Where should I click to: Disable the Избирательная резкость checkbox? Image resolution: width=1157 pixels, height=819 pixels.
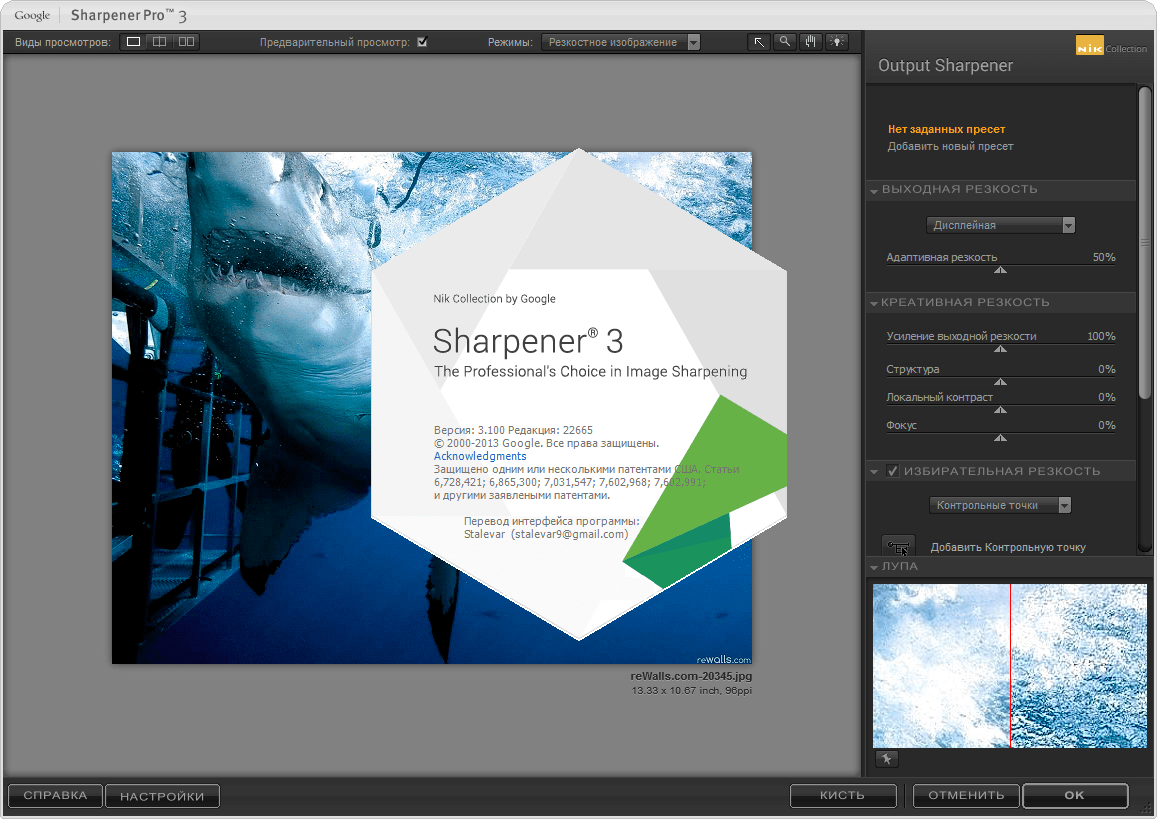(x=893, y=471)
